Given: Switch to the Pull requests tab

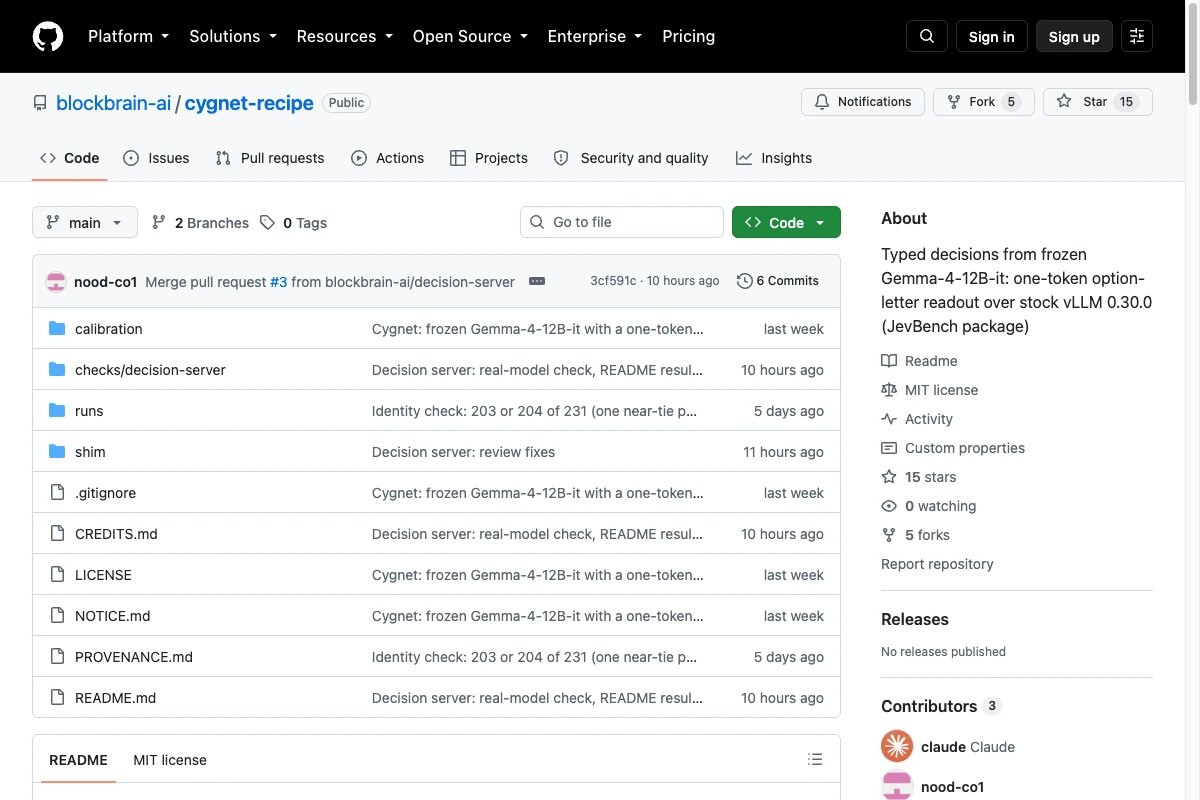Looking at the screenshot, I should point(270,158).
